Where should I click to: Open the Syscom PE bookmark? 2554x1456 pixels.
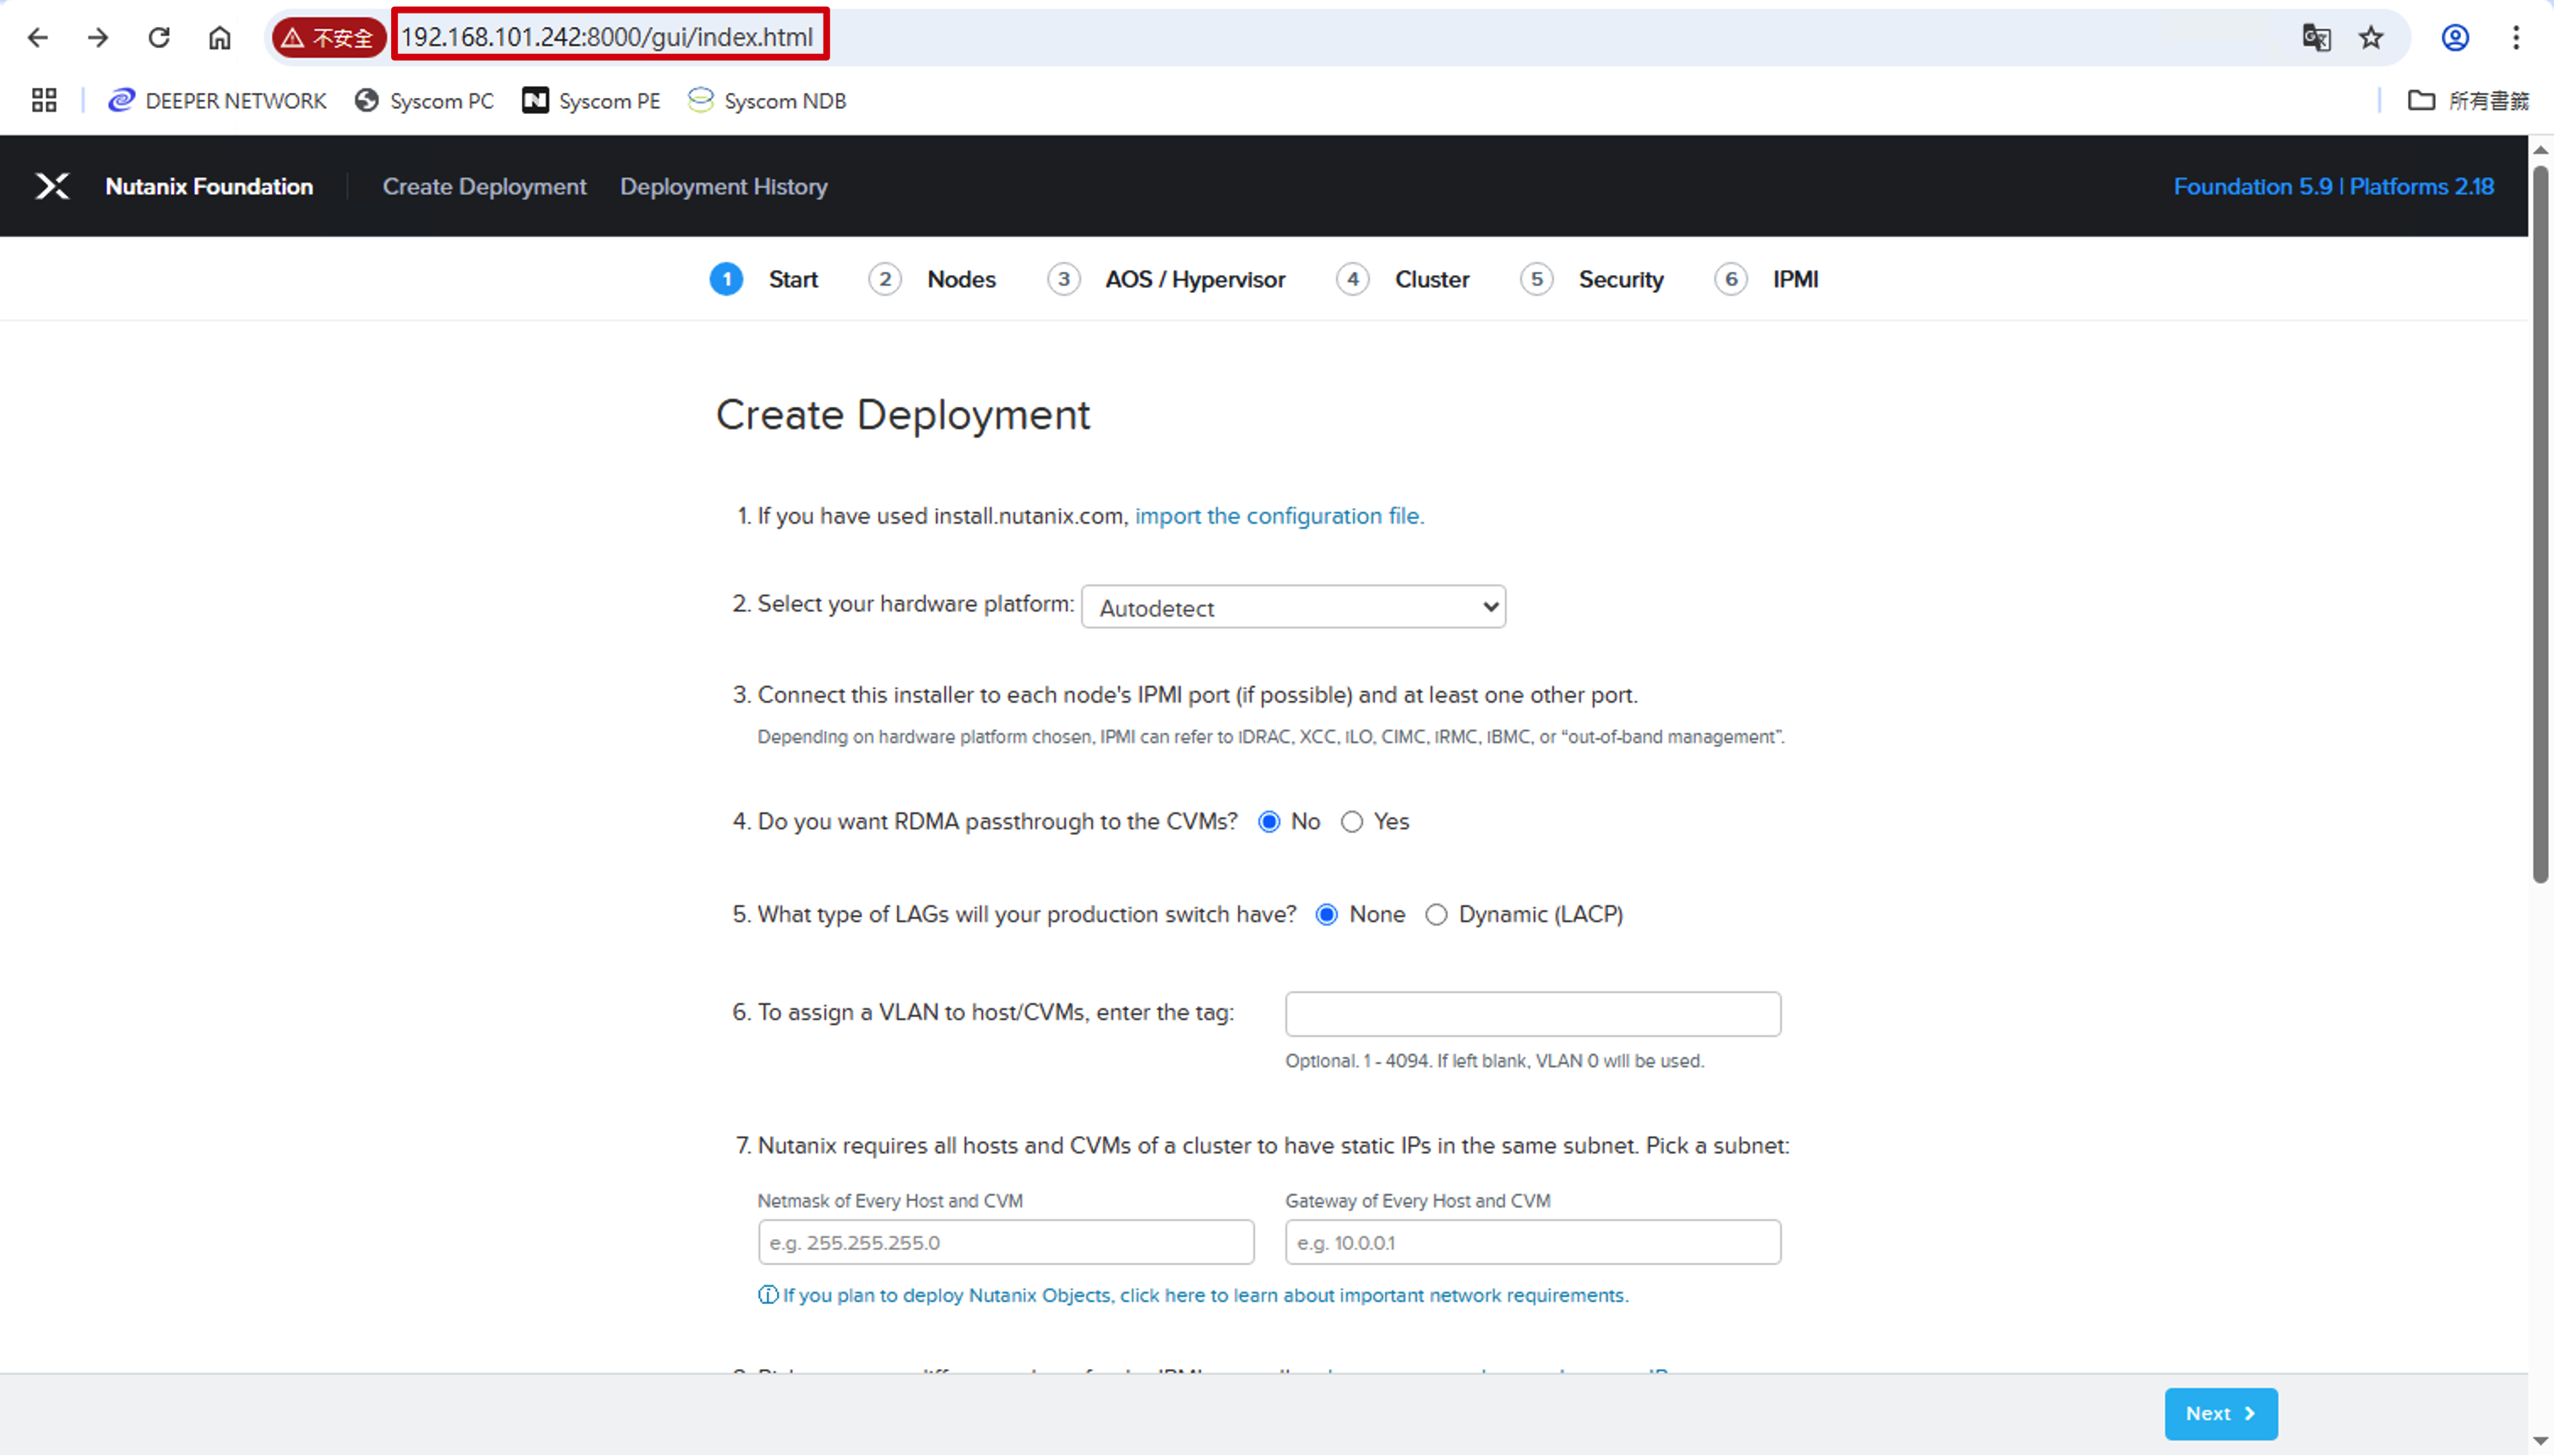tap(592, 100)
